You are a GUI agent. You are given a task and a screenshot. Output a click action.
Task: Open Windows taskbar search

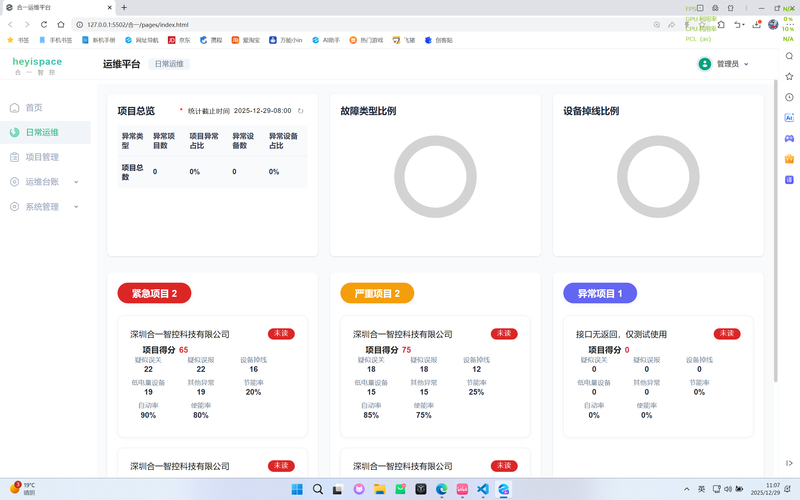[317, 489]
